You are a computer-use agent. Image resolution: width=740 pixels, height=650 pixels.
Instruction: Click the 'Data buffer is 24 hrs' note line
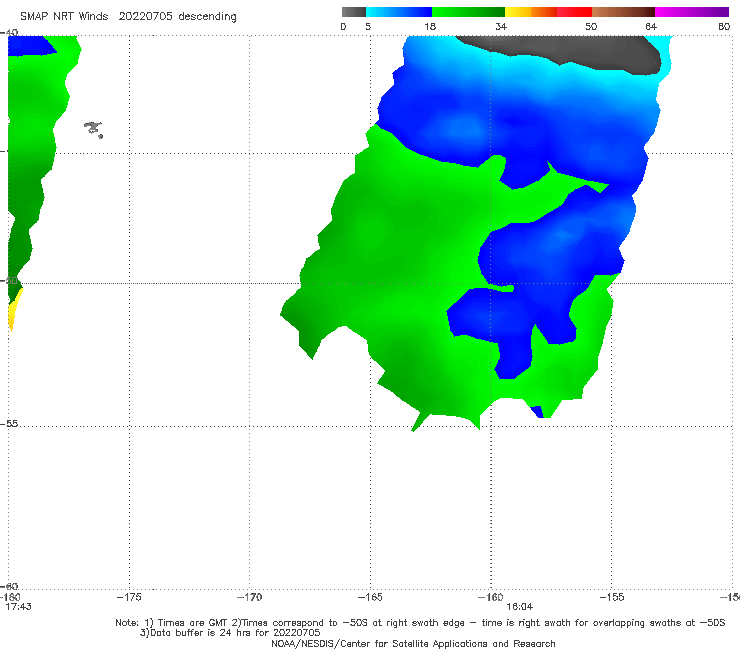[x=230, y=633]
